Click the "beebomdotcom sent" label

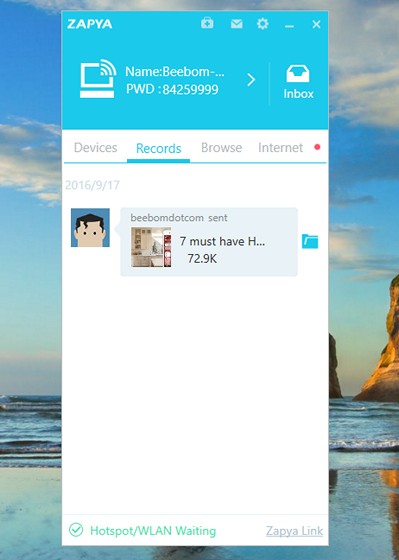pos(179,218)
